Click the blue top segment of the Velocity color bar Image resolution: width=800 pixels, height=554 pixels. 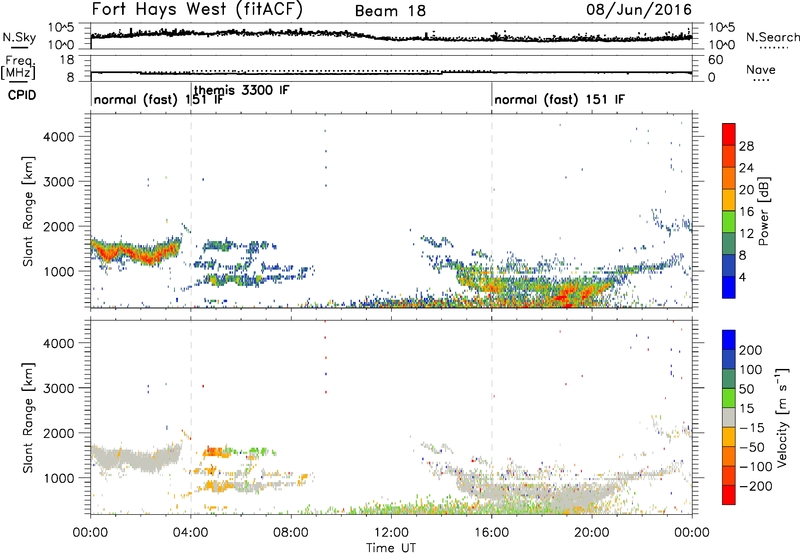click(729, 340)
